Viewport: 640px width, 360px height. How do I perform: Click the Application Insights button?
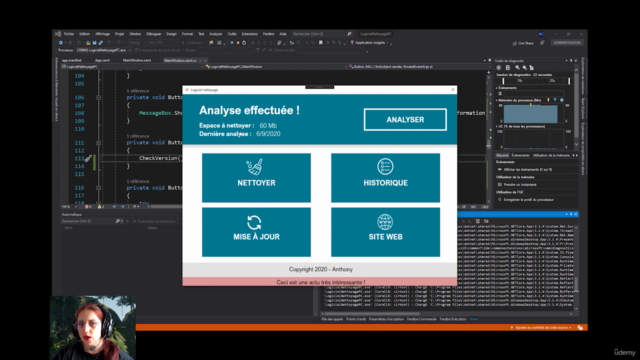point(369,42)
